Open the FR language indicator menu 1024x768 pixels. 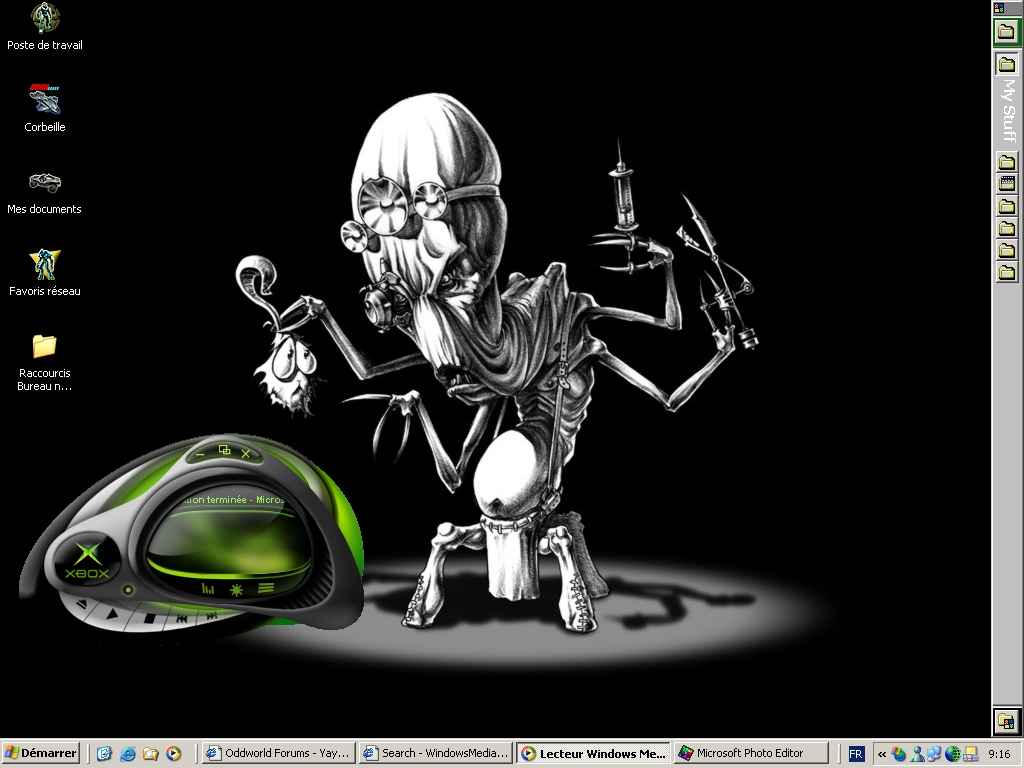coord(856,754)
